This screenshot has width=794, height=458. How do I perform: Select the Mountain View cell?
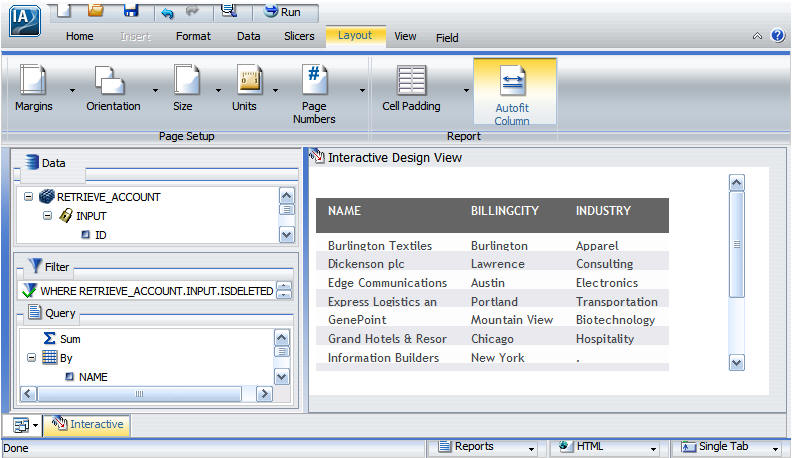pyautogui.click(x=512, y=320)
